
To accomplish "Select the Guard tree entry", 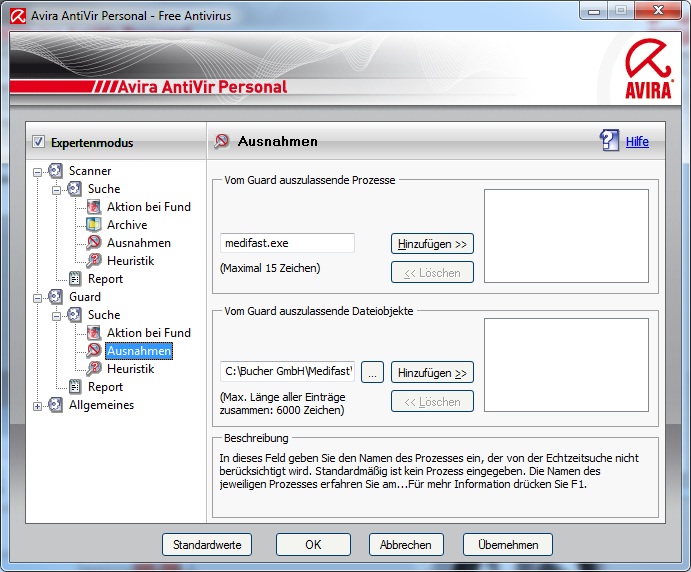I will 85,297.
